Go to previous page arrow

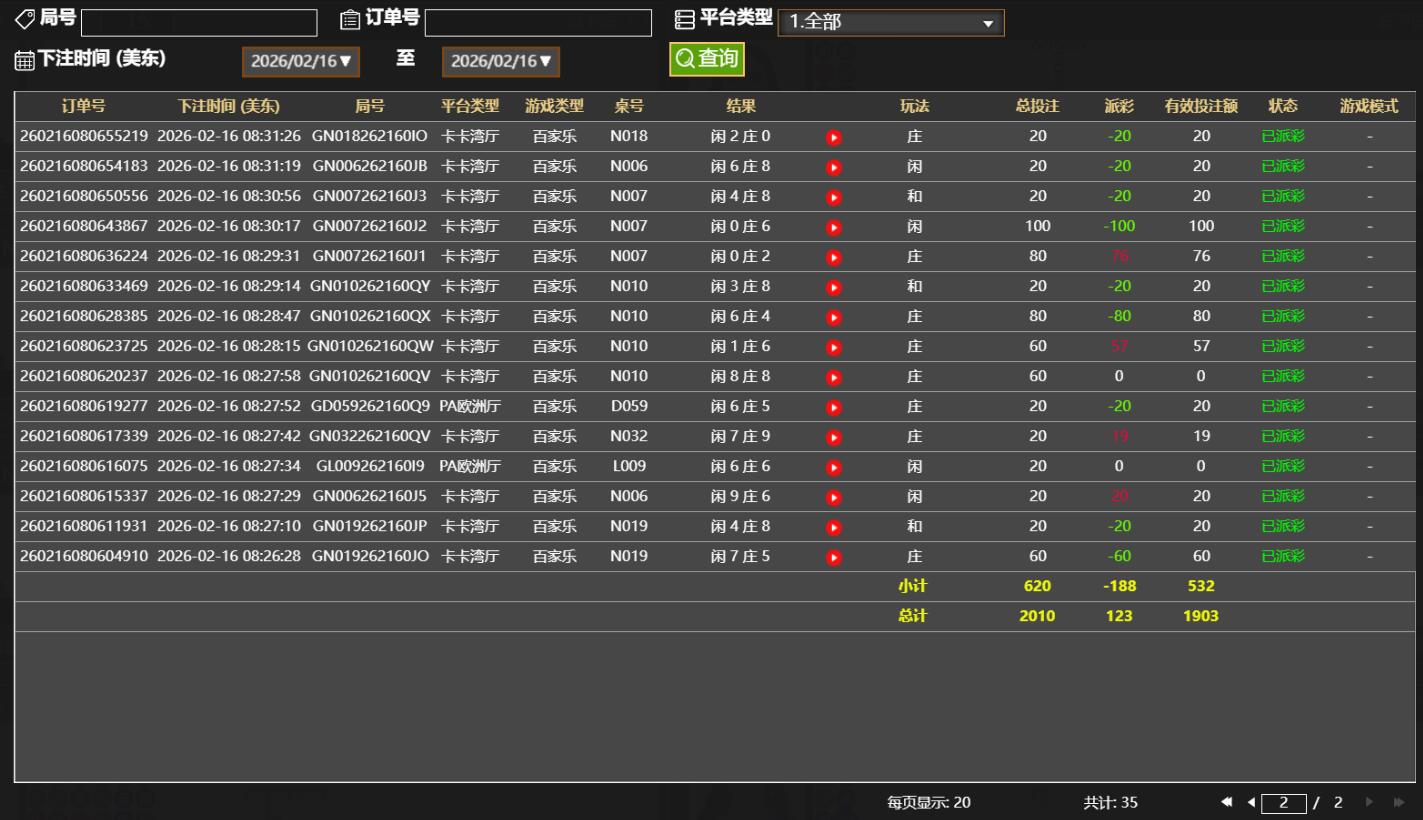1250,802
